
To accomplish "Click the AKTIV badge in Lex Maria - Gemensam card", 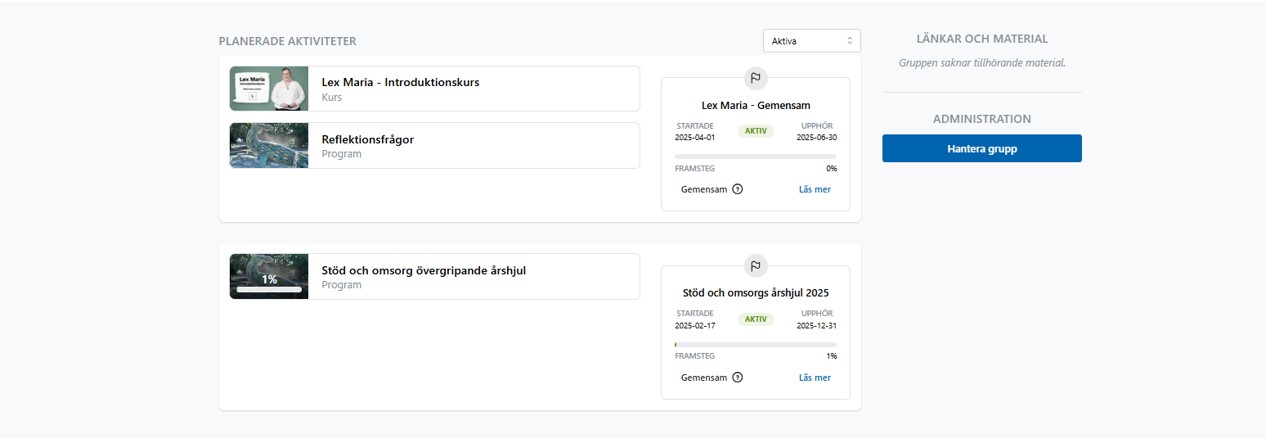I will tap(756, 131).
